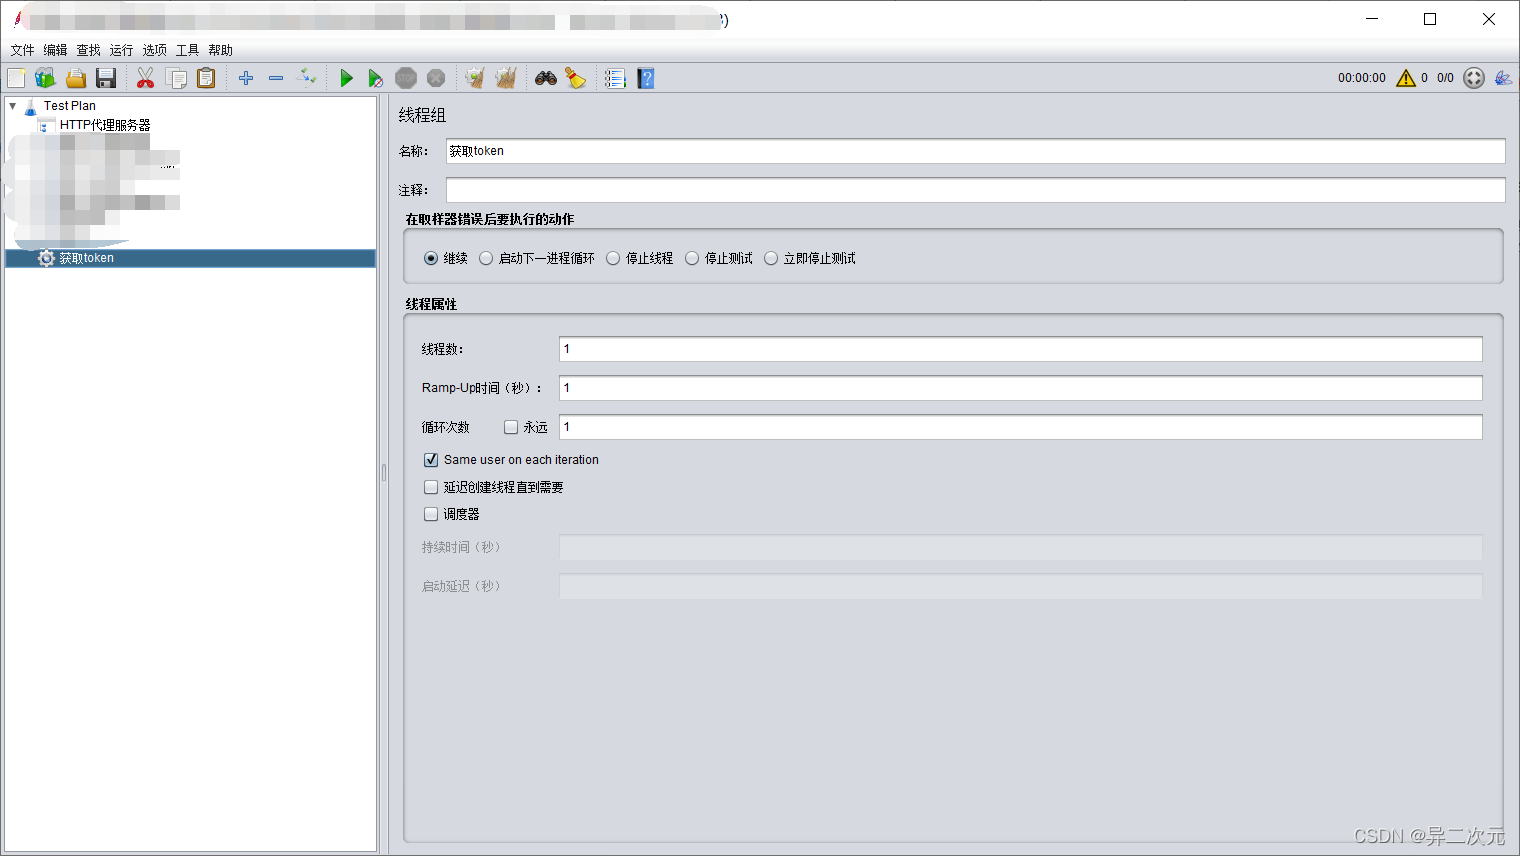
Task: Click the Paste clipboard icon
Action: [206, 78]
